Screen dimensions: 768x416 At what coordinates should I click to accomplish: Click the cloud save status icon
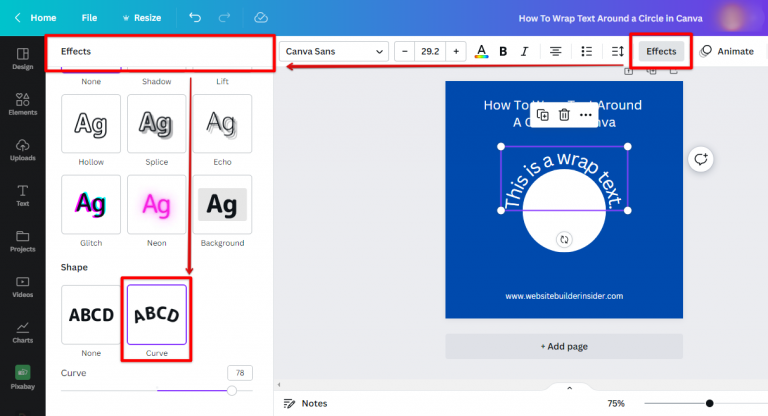pos(261,18)
